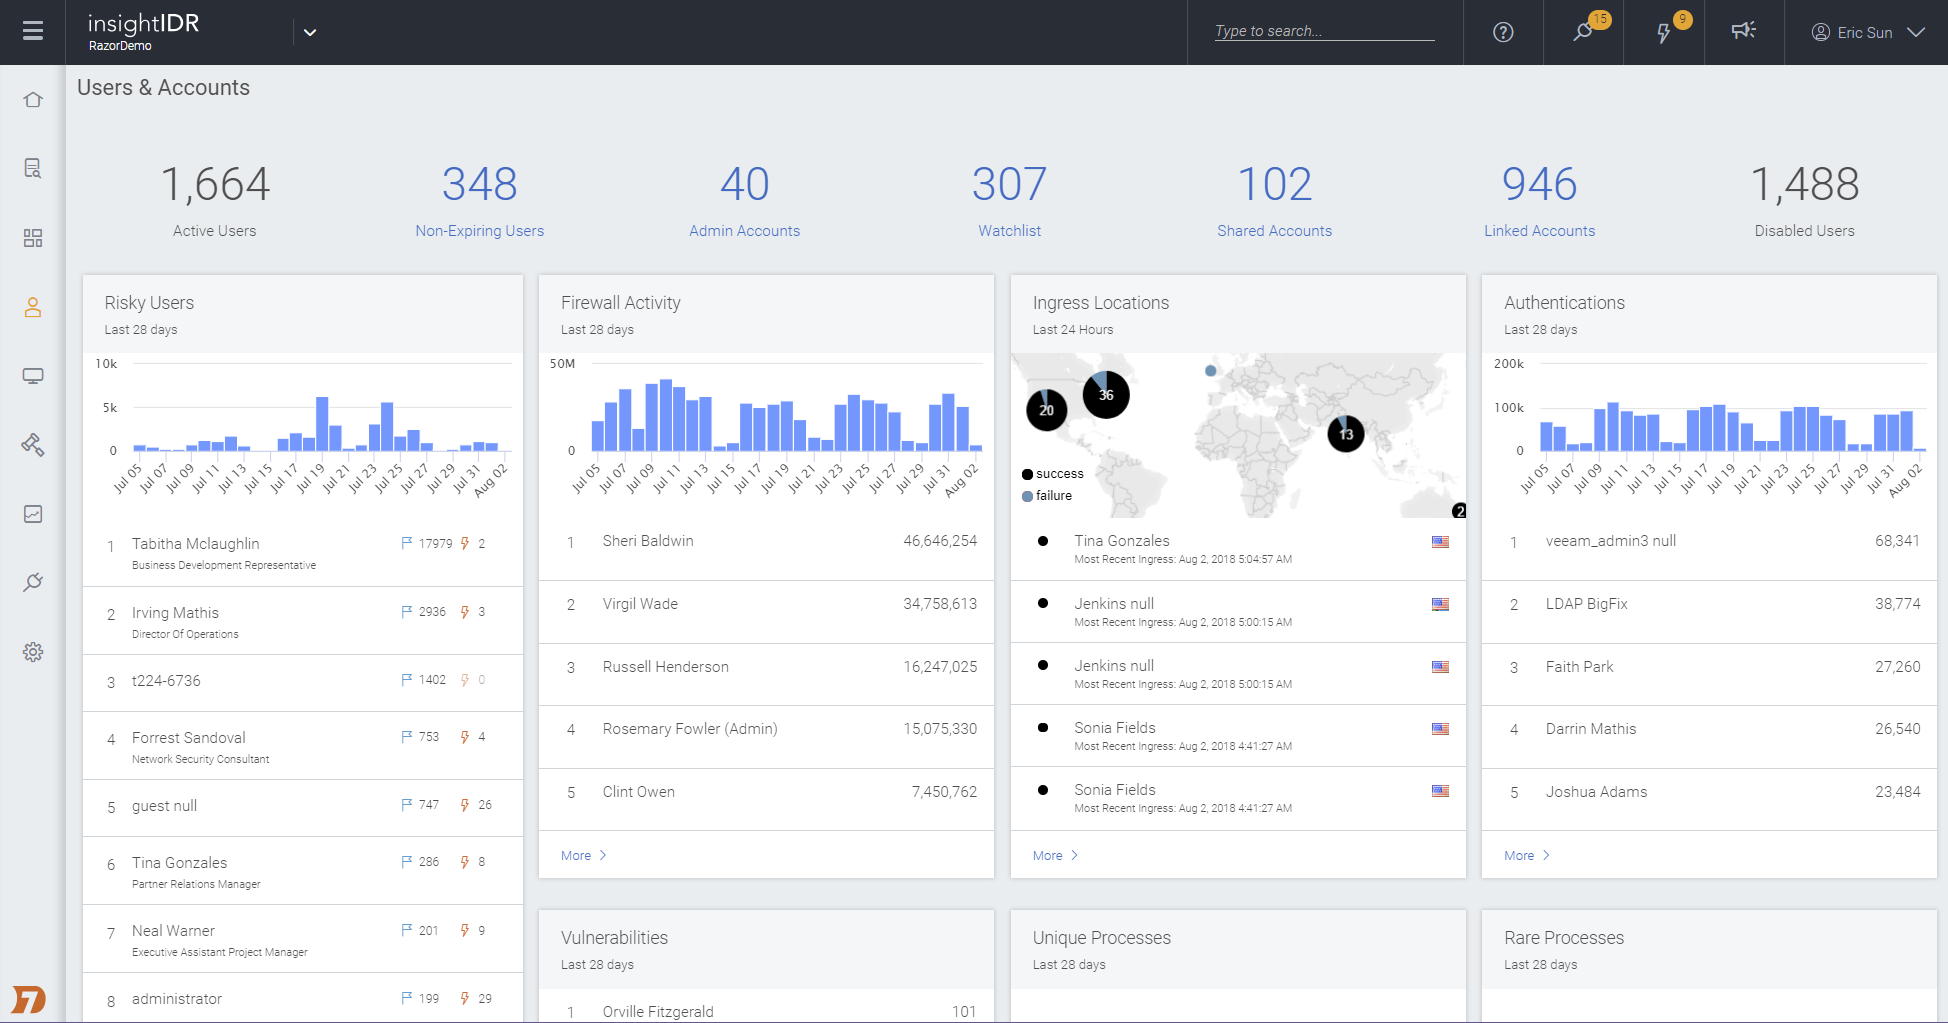
Task: Open the help question mark icon
Action: 1502,32
